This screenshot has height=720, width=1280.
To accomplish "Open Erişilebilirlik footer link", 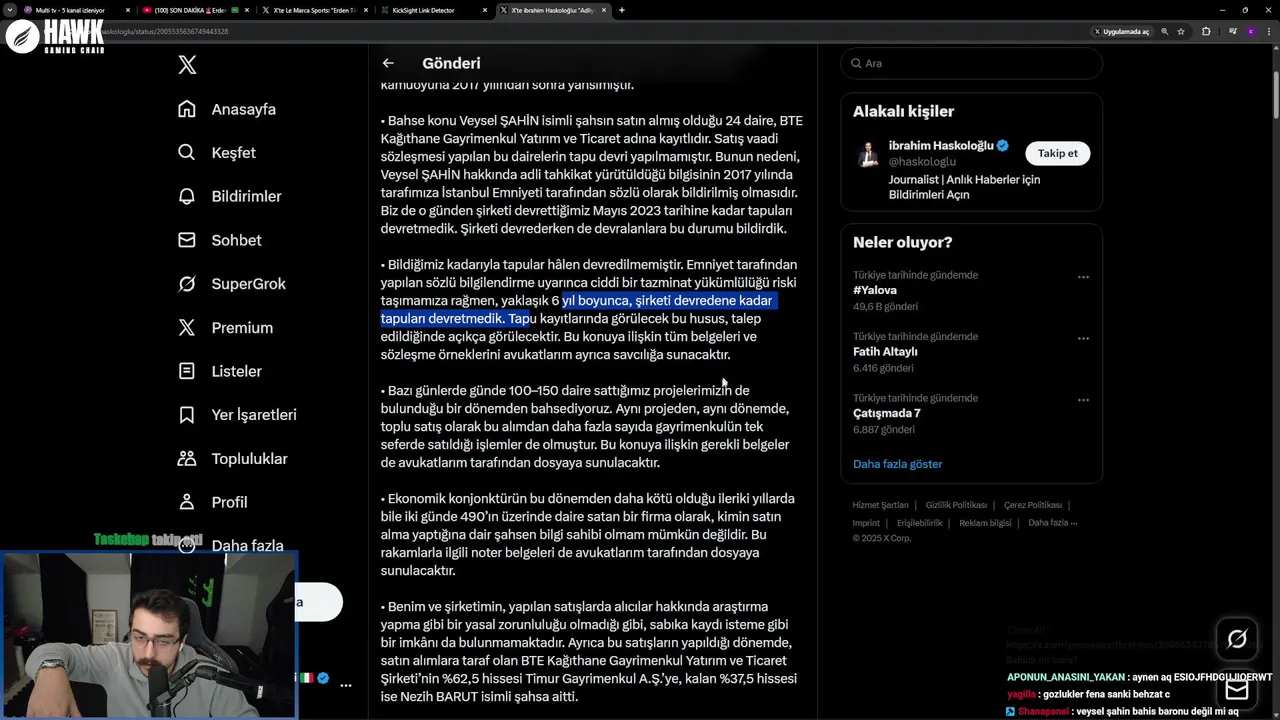I will coord(919,523).
